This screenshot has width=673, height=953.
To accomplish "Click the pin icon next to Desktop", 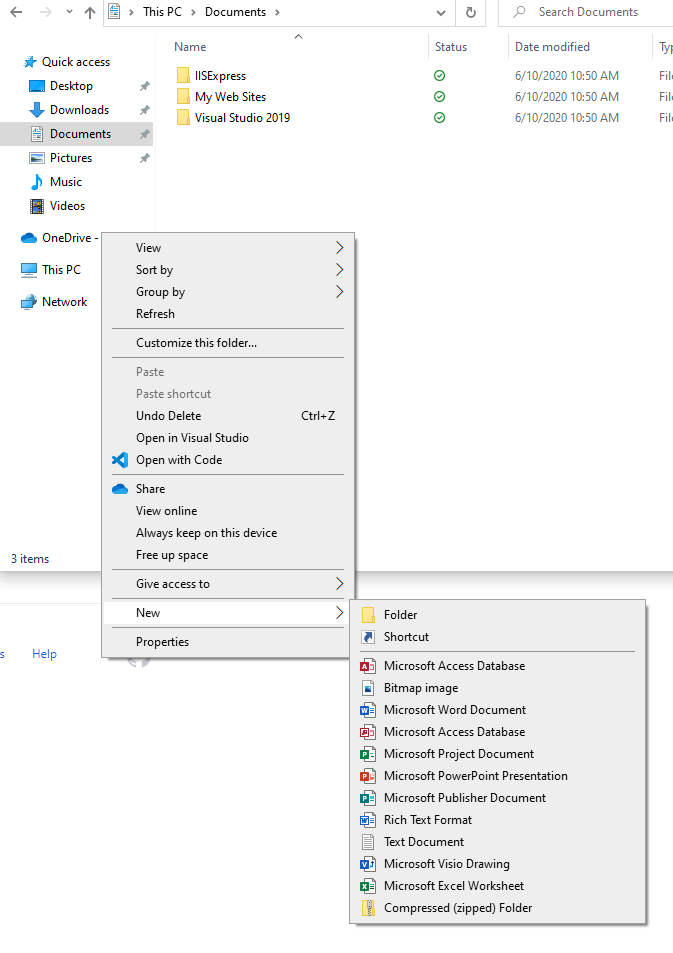I will point(144,86).
